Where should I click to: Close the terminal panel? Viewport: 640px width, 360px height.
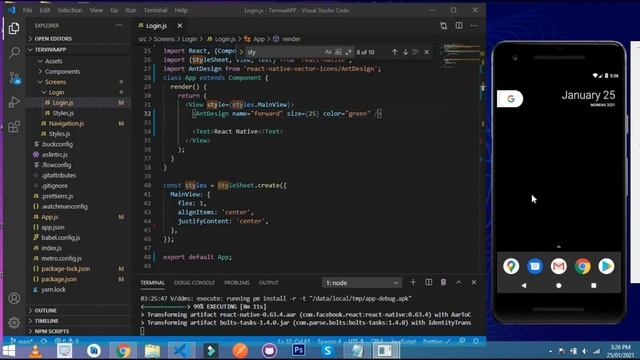pyautogui.click(x=474, y=282)
